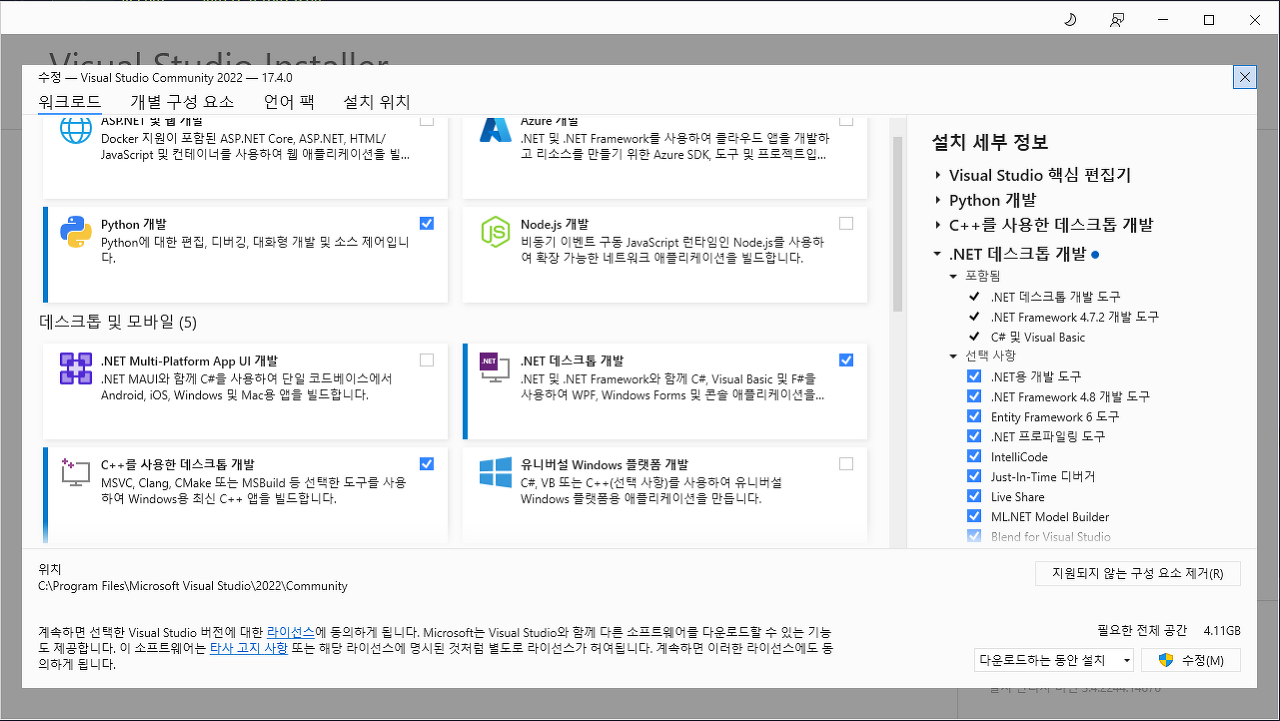
Task: Click the included .NET 데스크톱 개발 도구 item
Action: pos(1055,296)
